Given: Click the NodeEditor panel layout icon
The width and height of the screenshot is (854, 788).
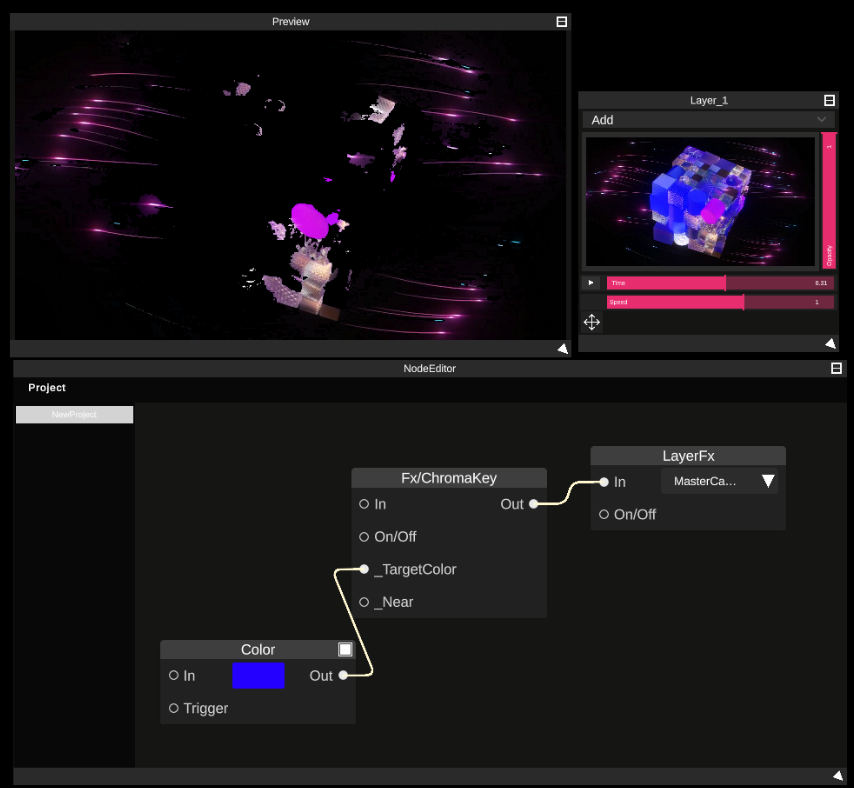Looking at the screenshot, I should coord(836,368).
